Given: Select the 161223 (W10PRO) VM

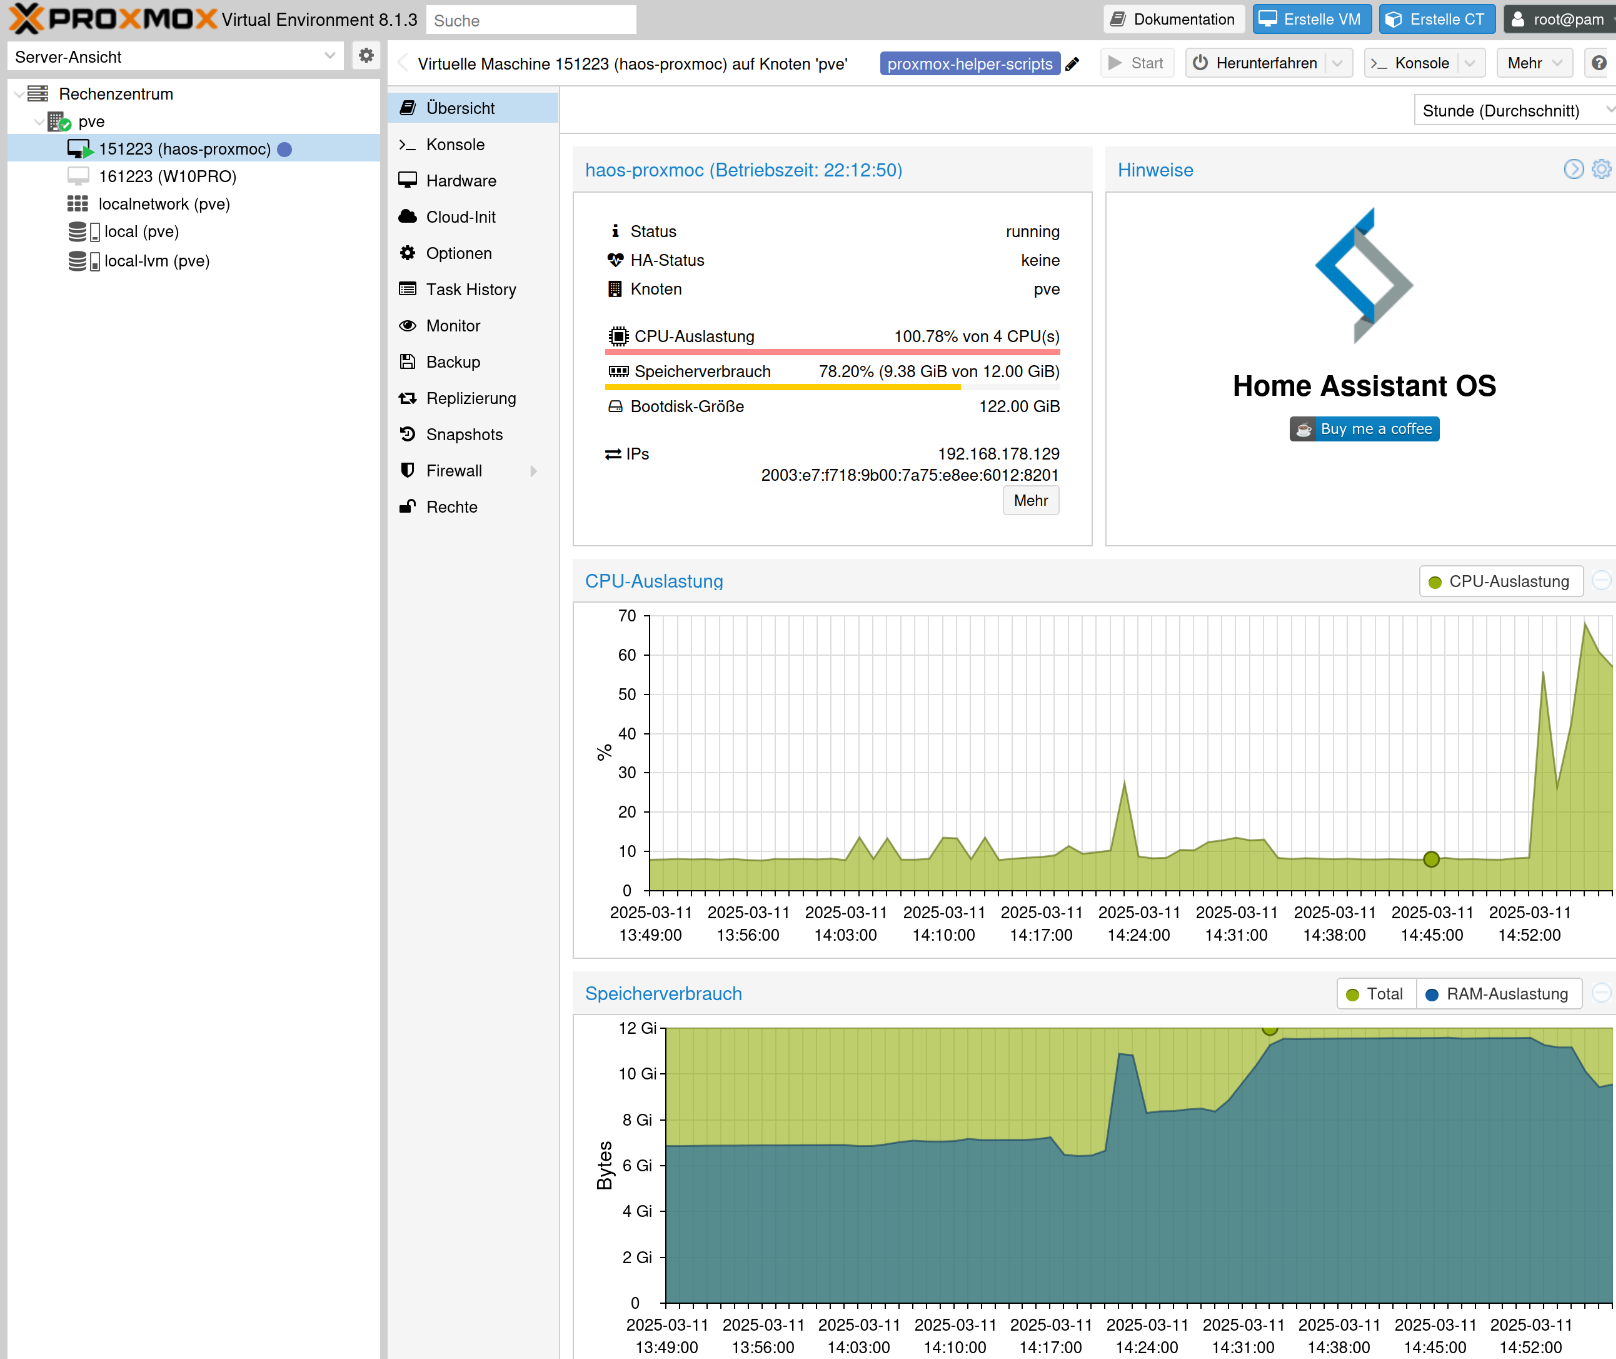Looking at the screenshot, I should (x=167, y=176).
